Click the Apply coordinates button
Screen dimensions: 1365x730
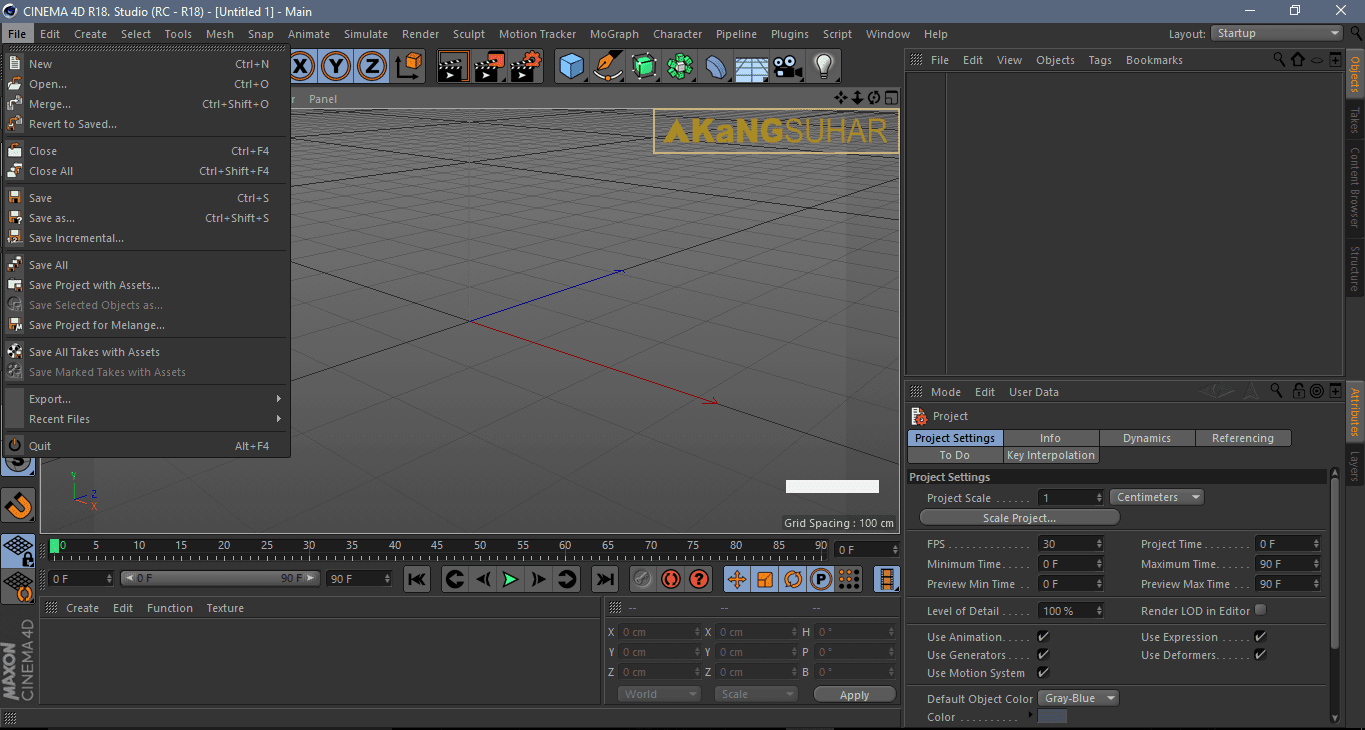[854, 695]
